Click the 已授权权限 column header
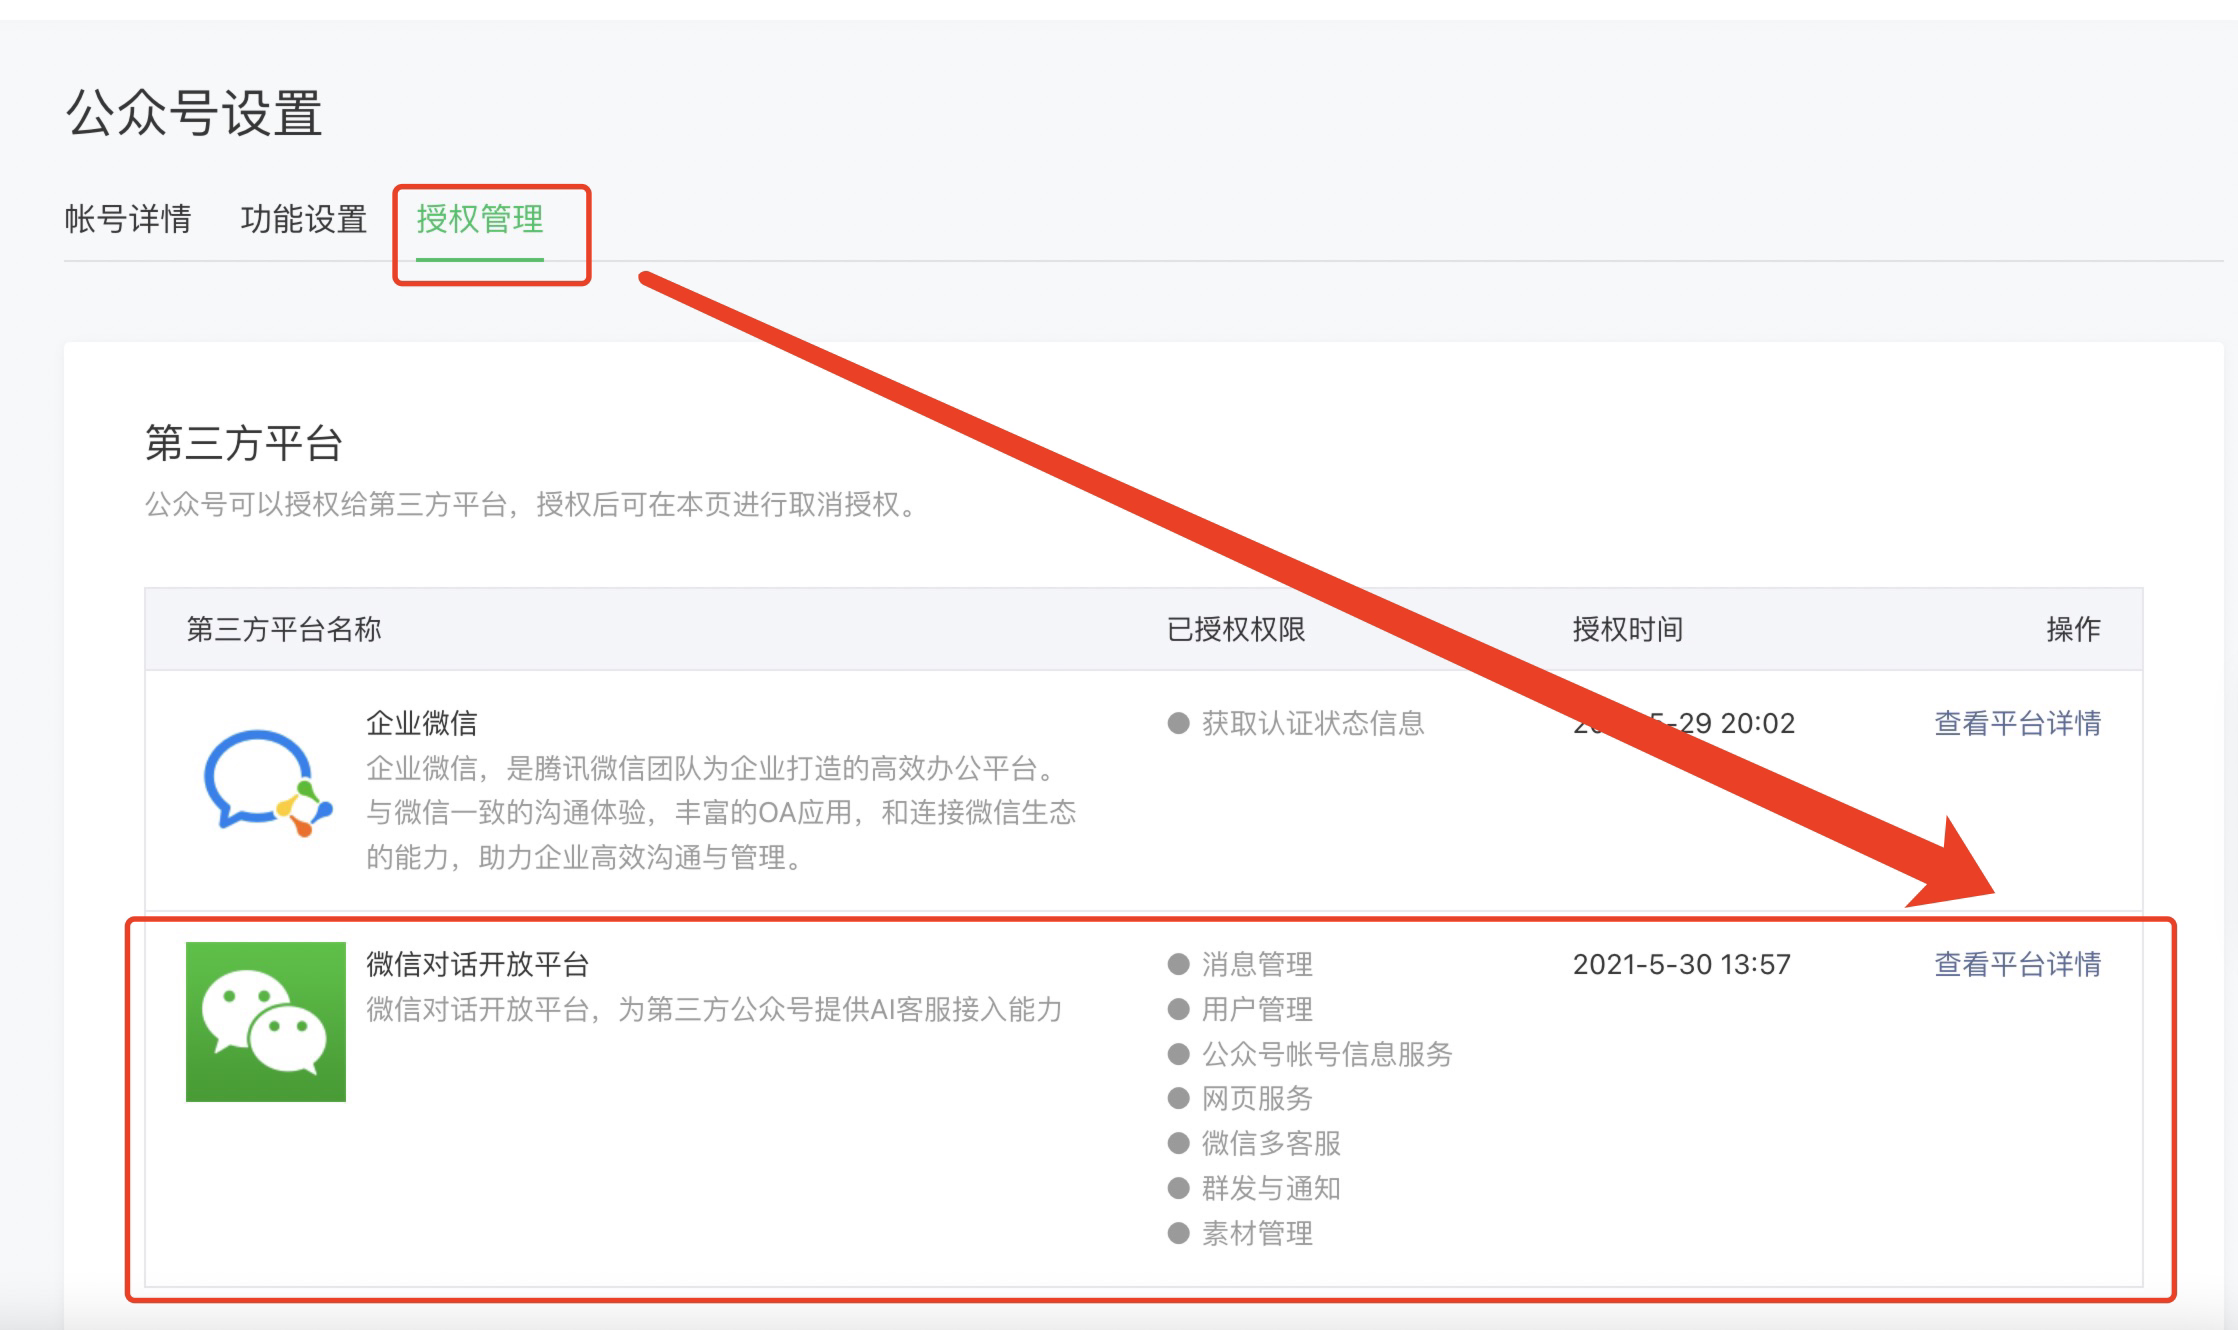The height and width of the screenshot is (1330, 2238). coord(1236,629)
